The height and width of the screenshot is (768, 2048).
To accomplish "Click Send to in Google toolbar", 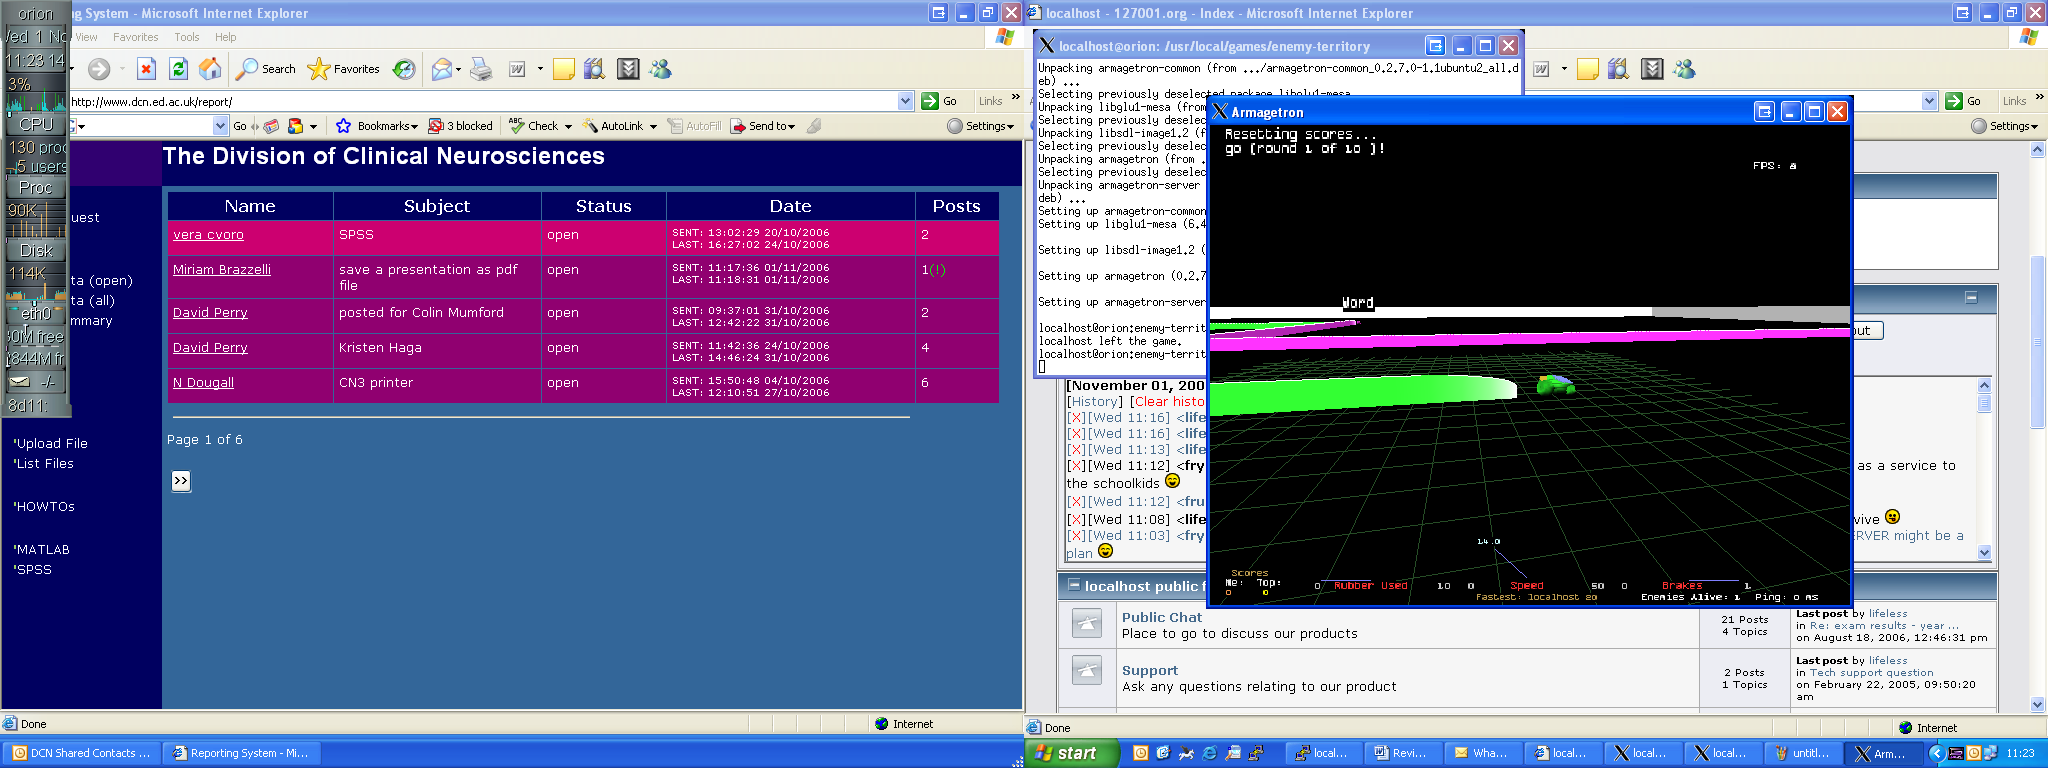I will point(763,126).
